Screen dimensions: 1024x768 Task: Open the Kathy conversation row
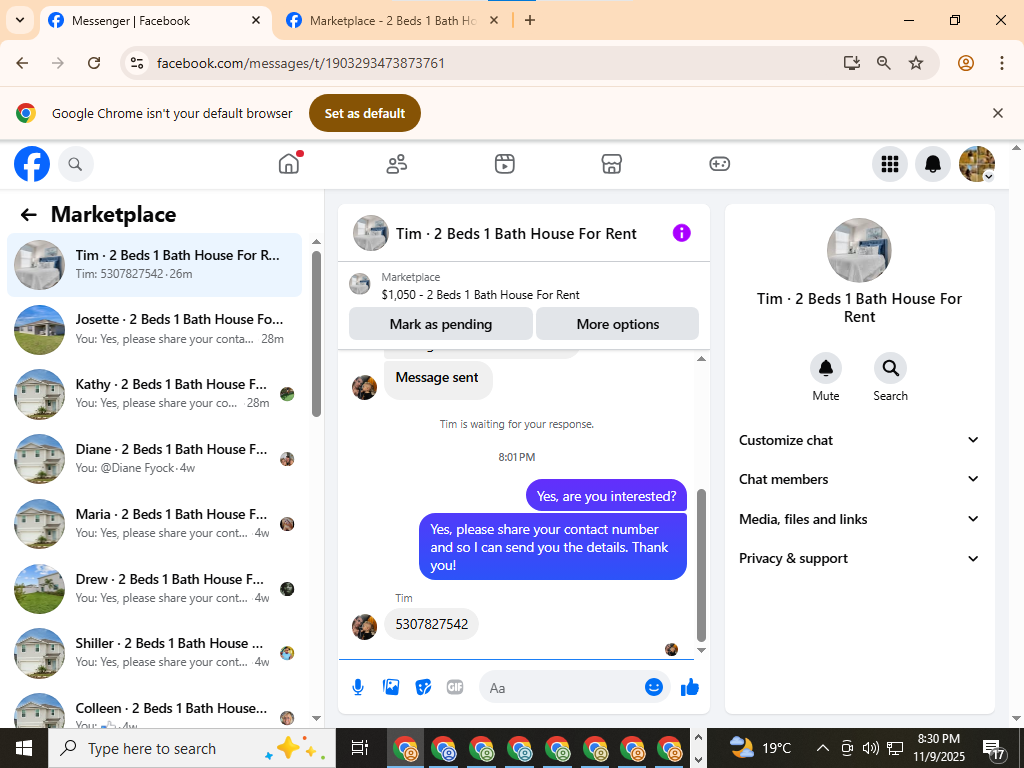[x=155, y=394]
